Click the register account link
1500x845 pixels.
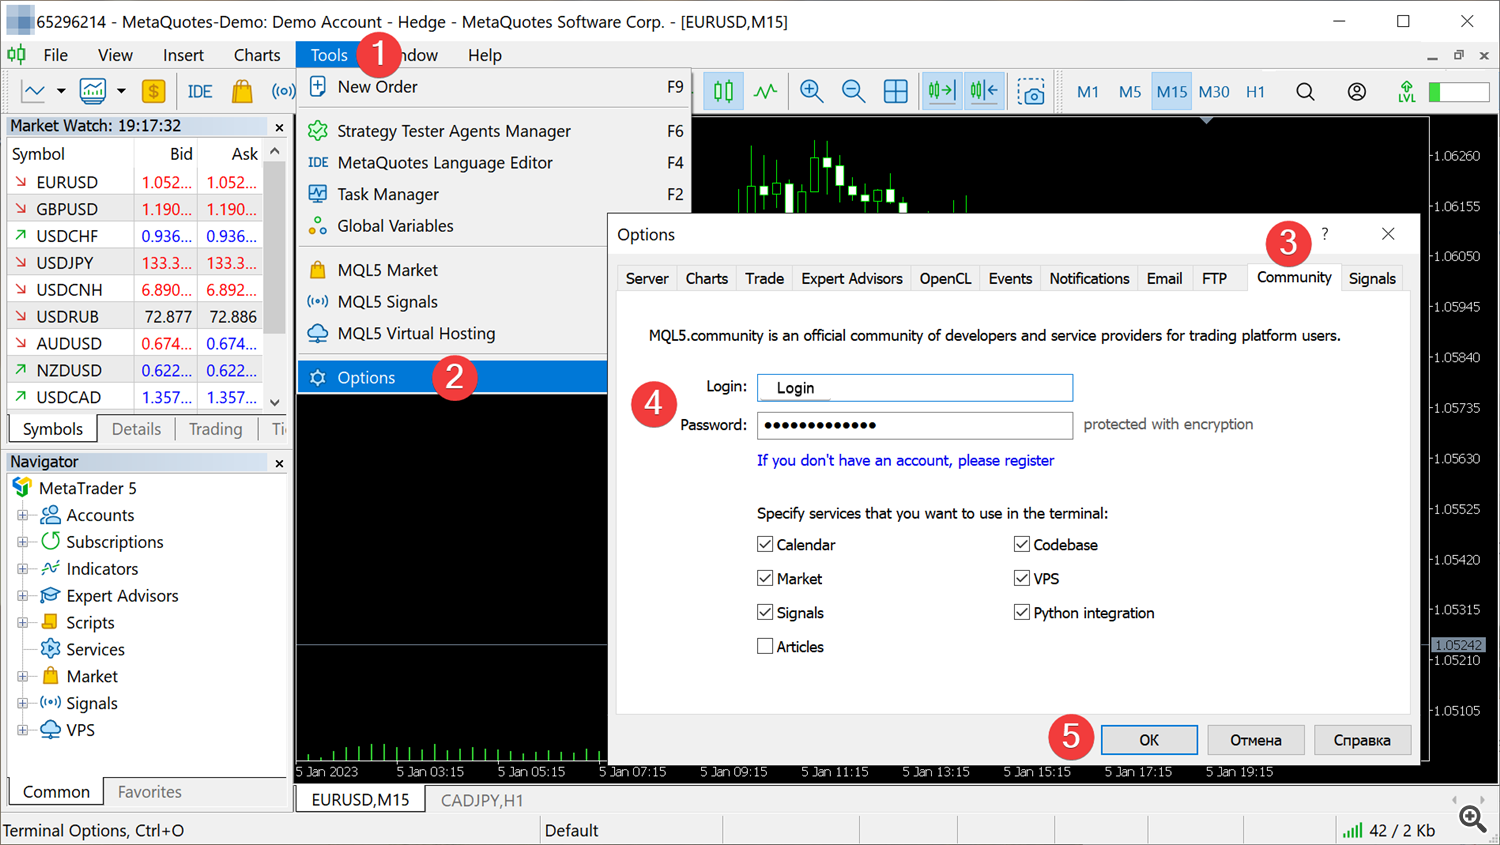(x=905, y=461)
